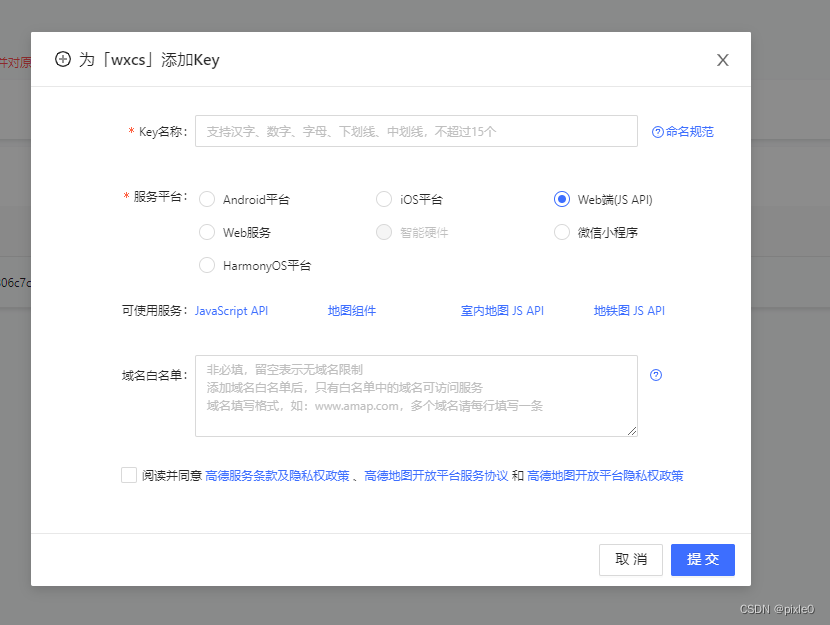
Task: Open 高德地图开放平台服务协议 link
Action: [436, 476]
